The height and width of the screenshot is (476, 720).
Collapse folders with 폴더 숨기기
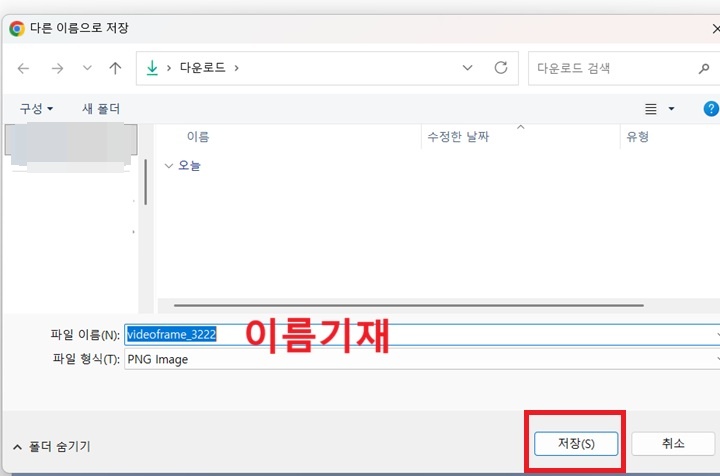coord(52,447)
